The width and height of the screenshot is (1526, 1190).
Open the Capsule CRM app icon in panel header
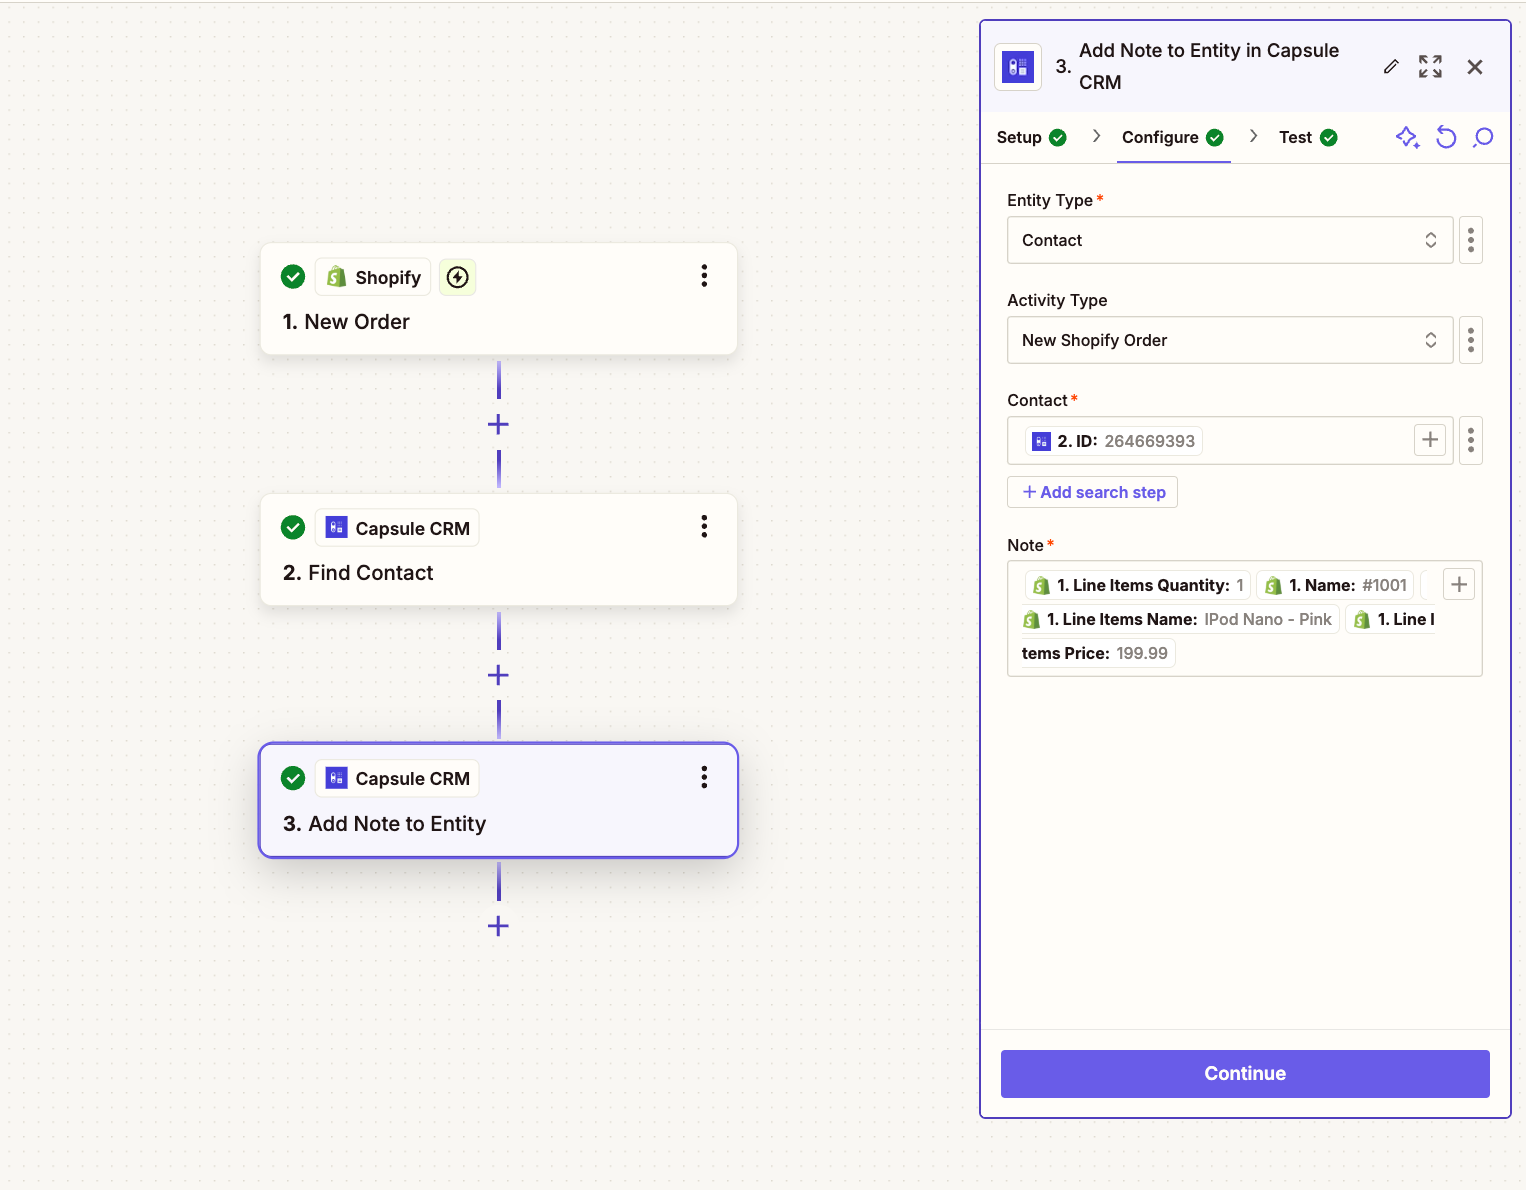1018,67
